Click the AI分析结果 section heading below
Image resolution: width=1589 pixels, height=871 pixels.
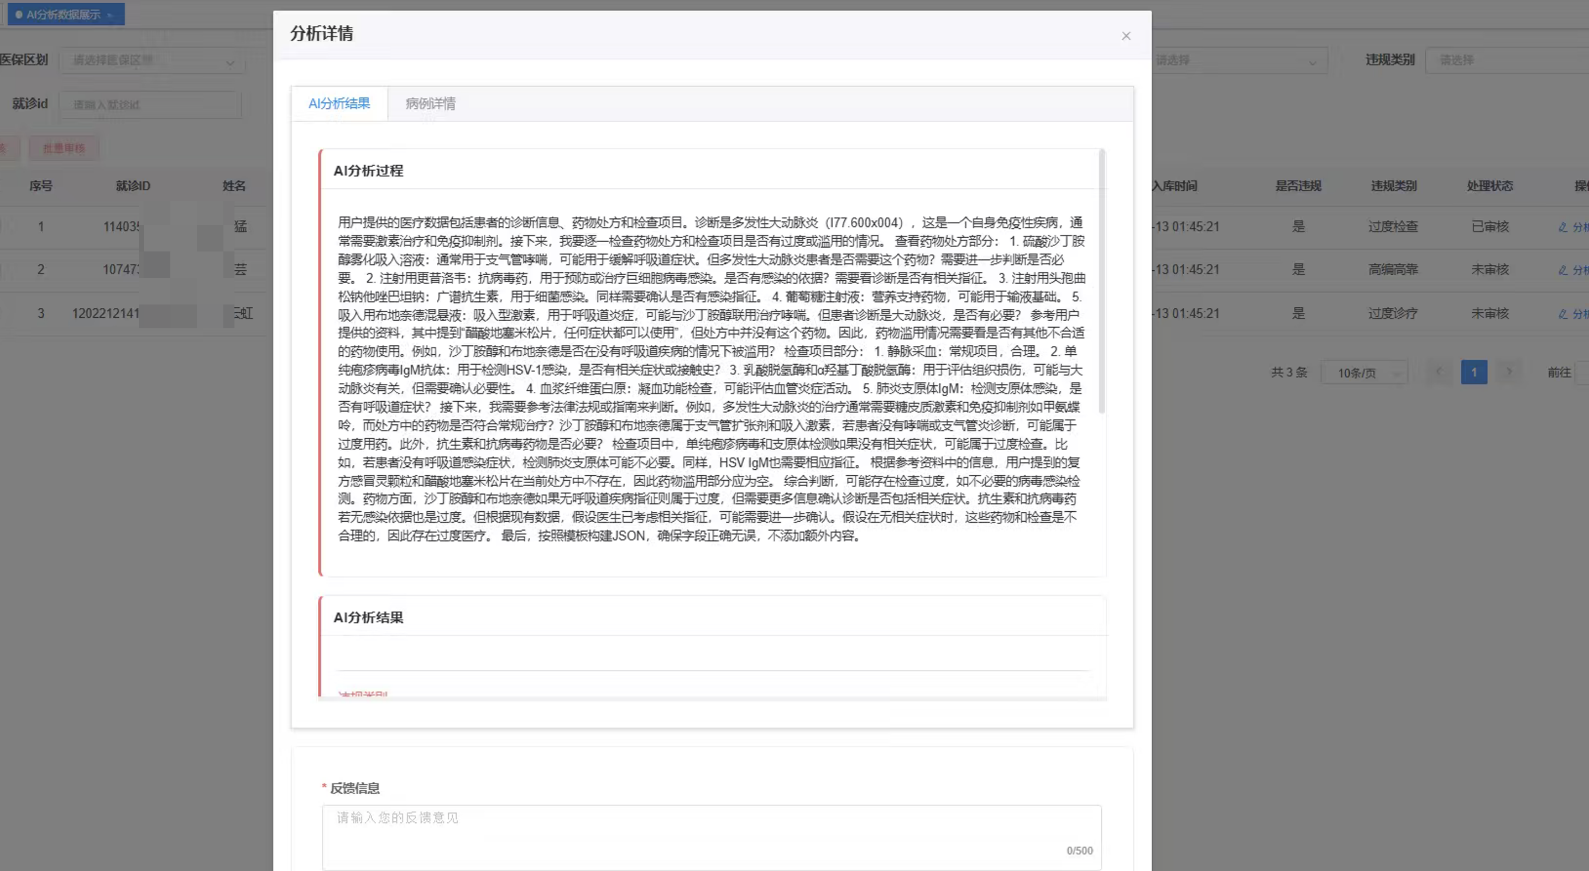[x=368, y=618]
